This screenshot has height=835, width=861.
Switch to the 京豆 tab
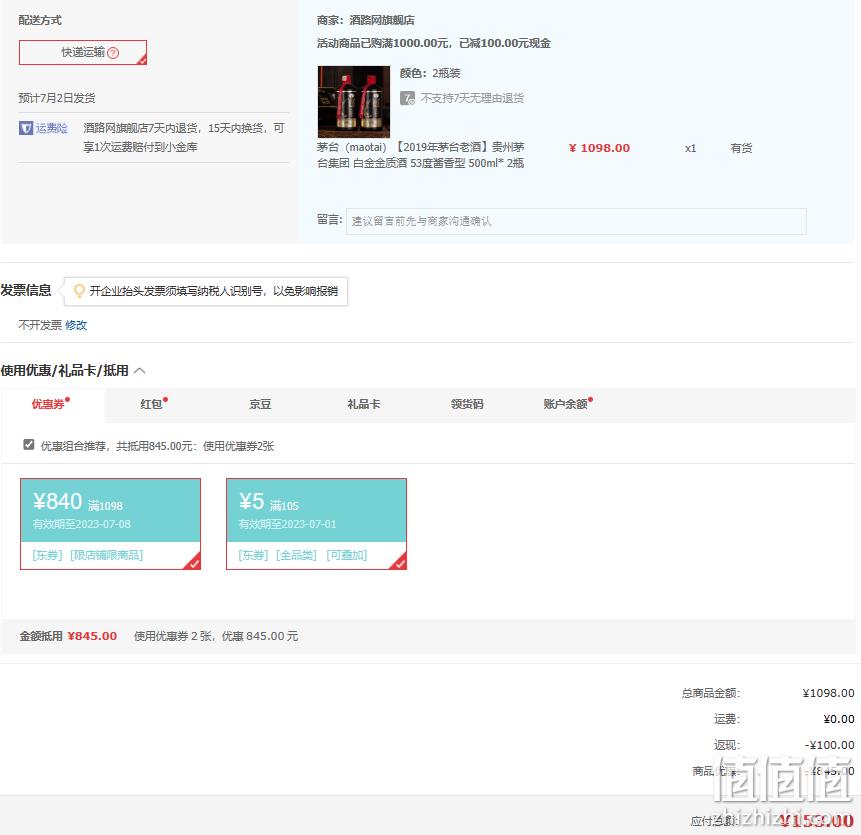point(260,404)
